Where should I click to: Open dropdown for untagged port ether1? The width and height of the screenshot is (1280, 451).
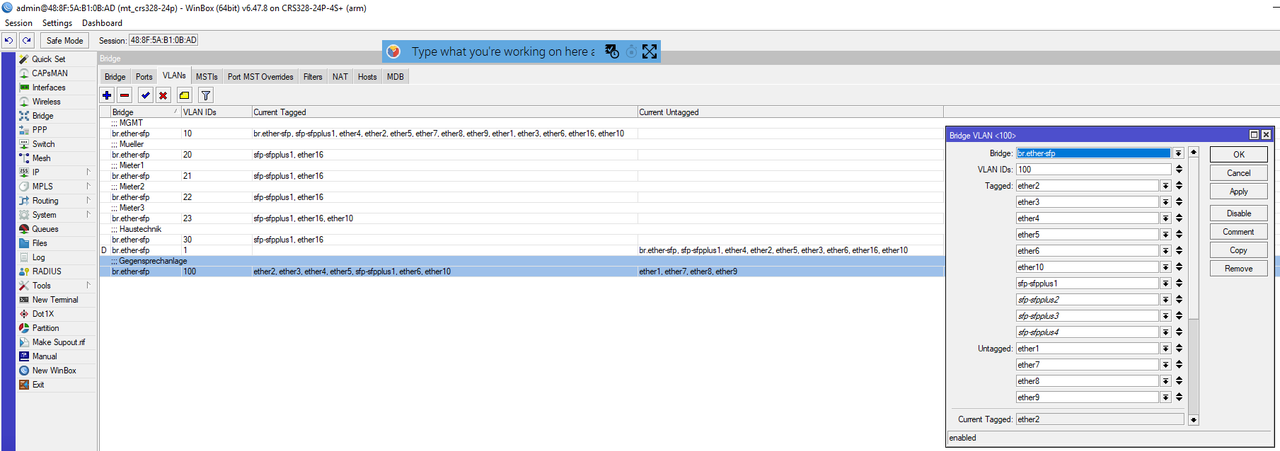click(1166, 348)
